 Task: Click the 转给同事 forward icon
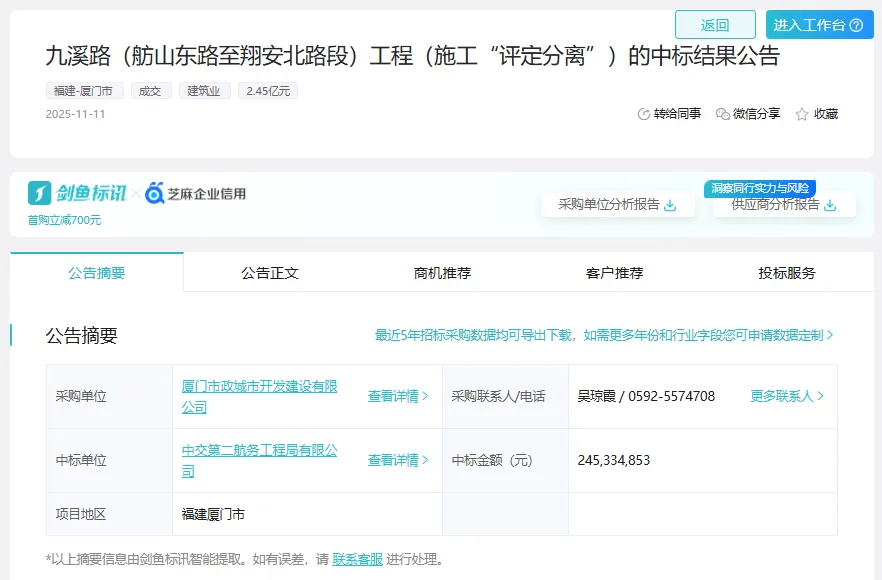[x=644, y=114]
